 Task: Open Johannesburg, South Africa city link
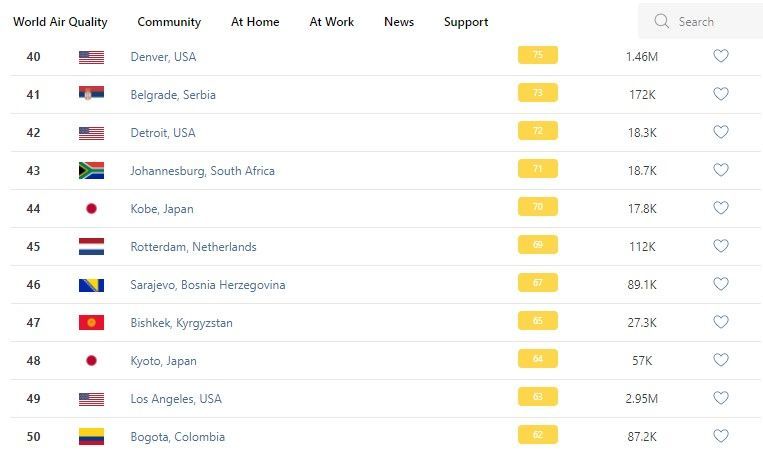[202, 171]
